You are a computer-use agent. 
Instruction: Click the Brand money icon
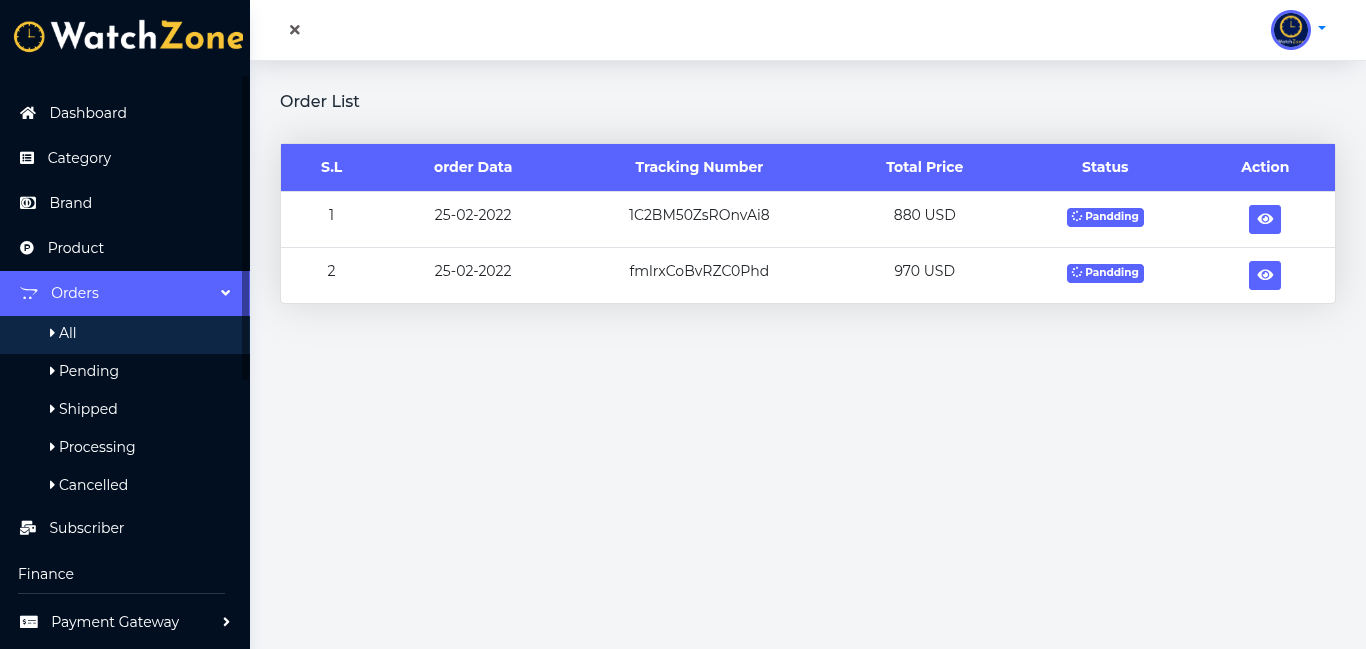tap(28, 203)
